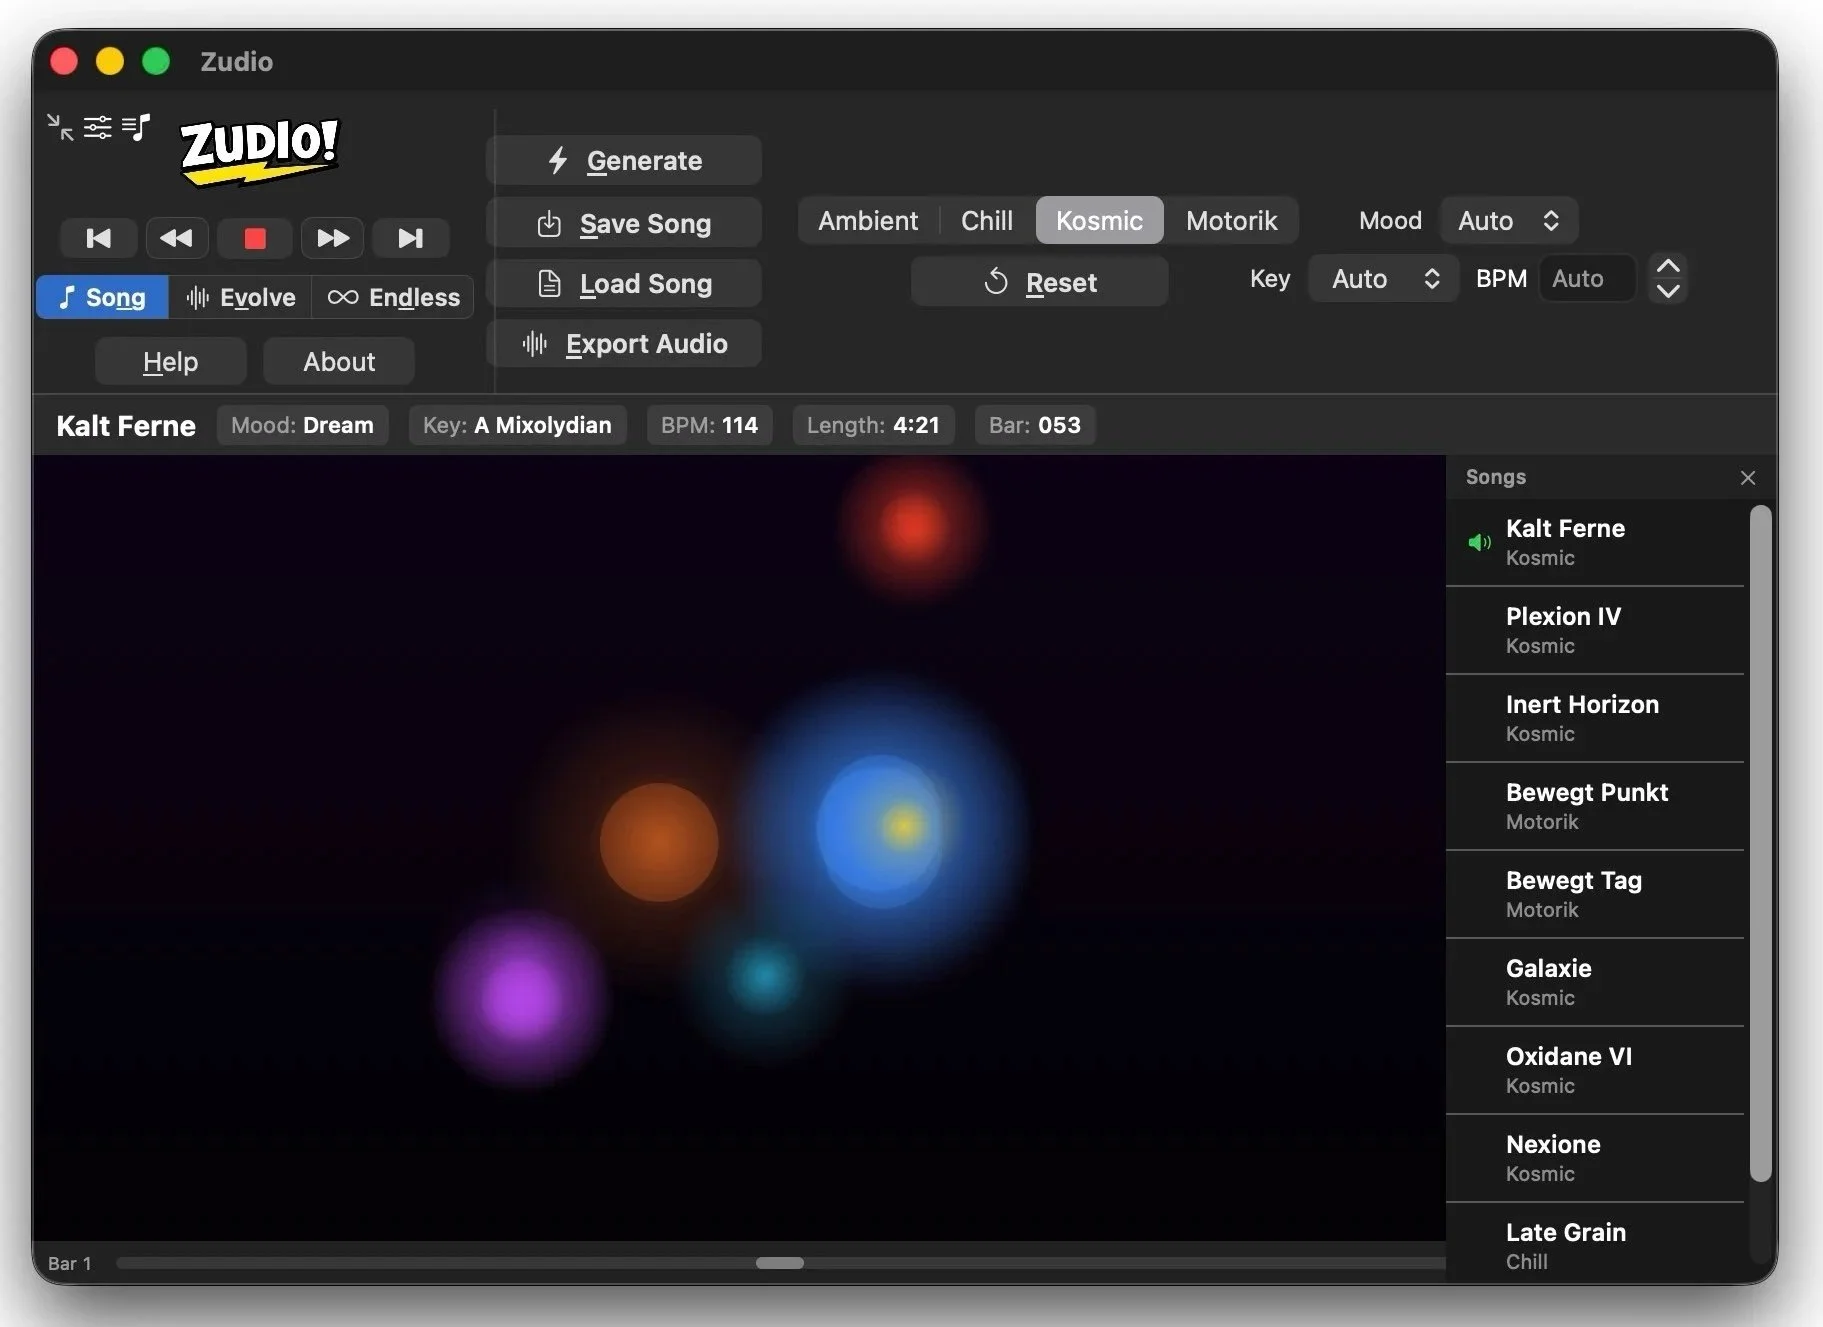
Task: Open the mixer sliders icon
Action: 97,127
